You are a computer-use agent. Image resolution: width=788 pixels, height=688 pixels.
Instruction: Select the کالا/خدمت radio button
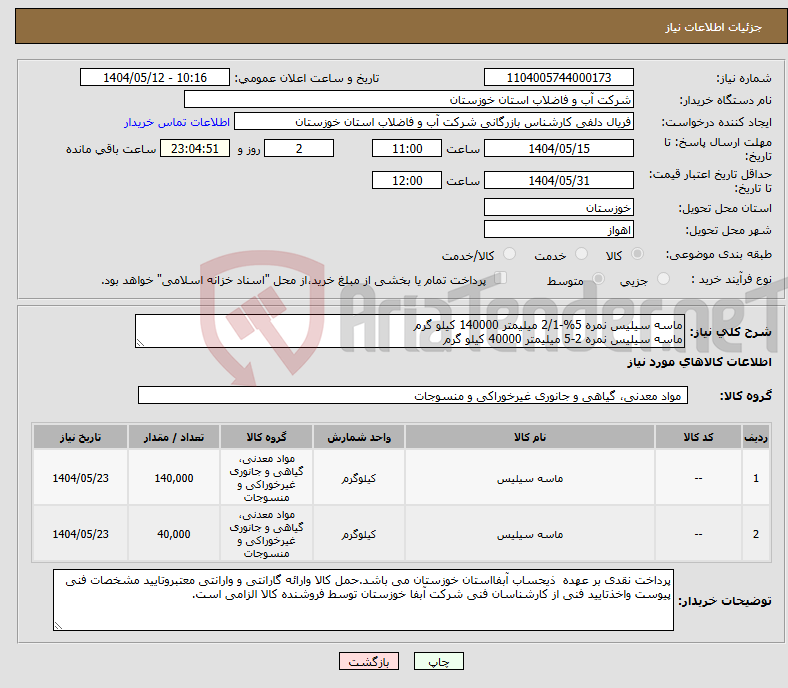[x=509, y=254]
